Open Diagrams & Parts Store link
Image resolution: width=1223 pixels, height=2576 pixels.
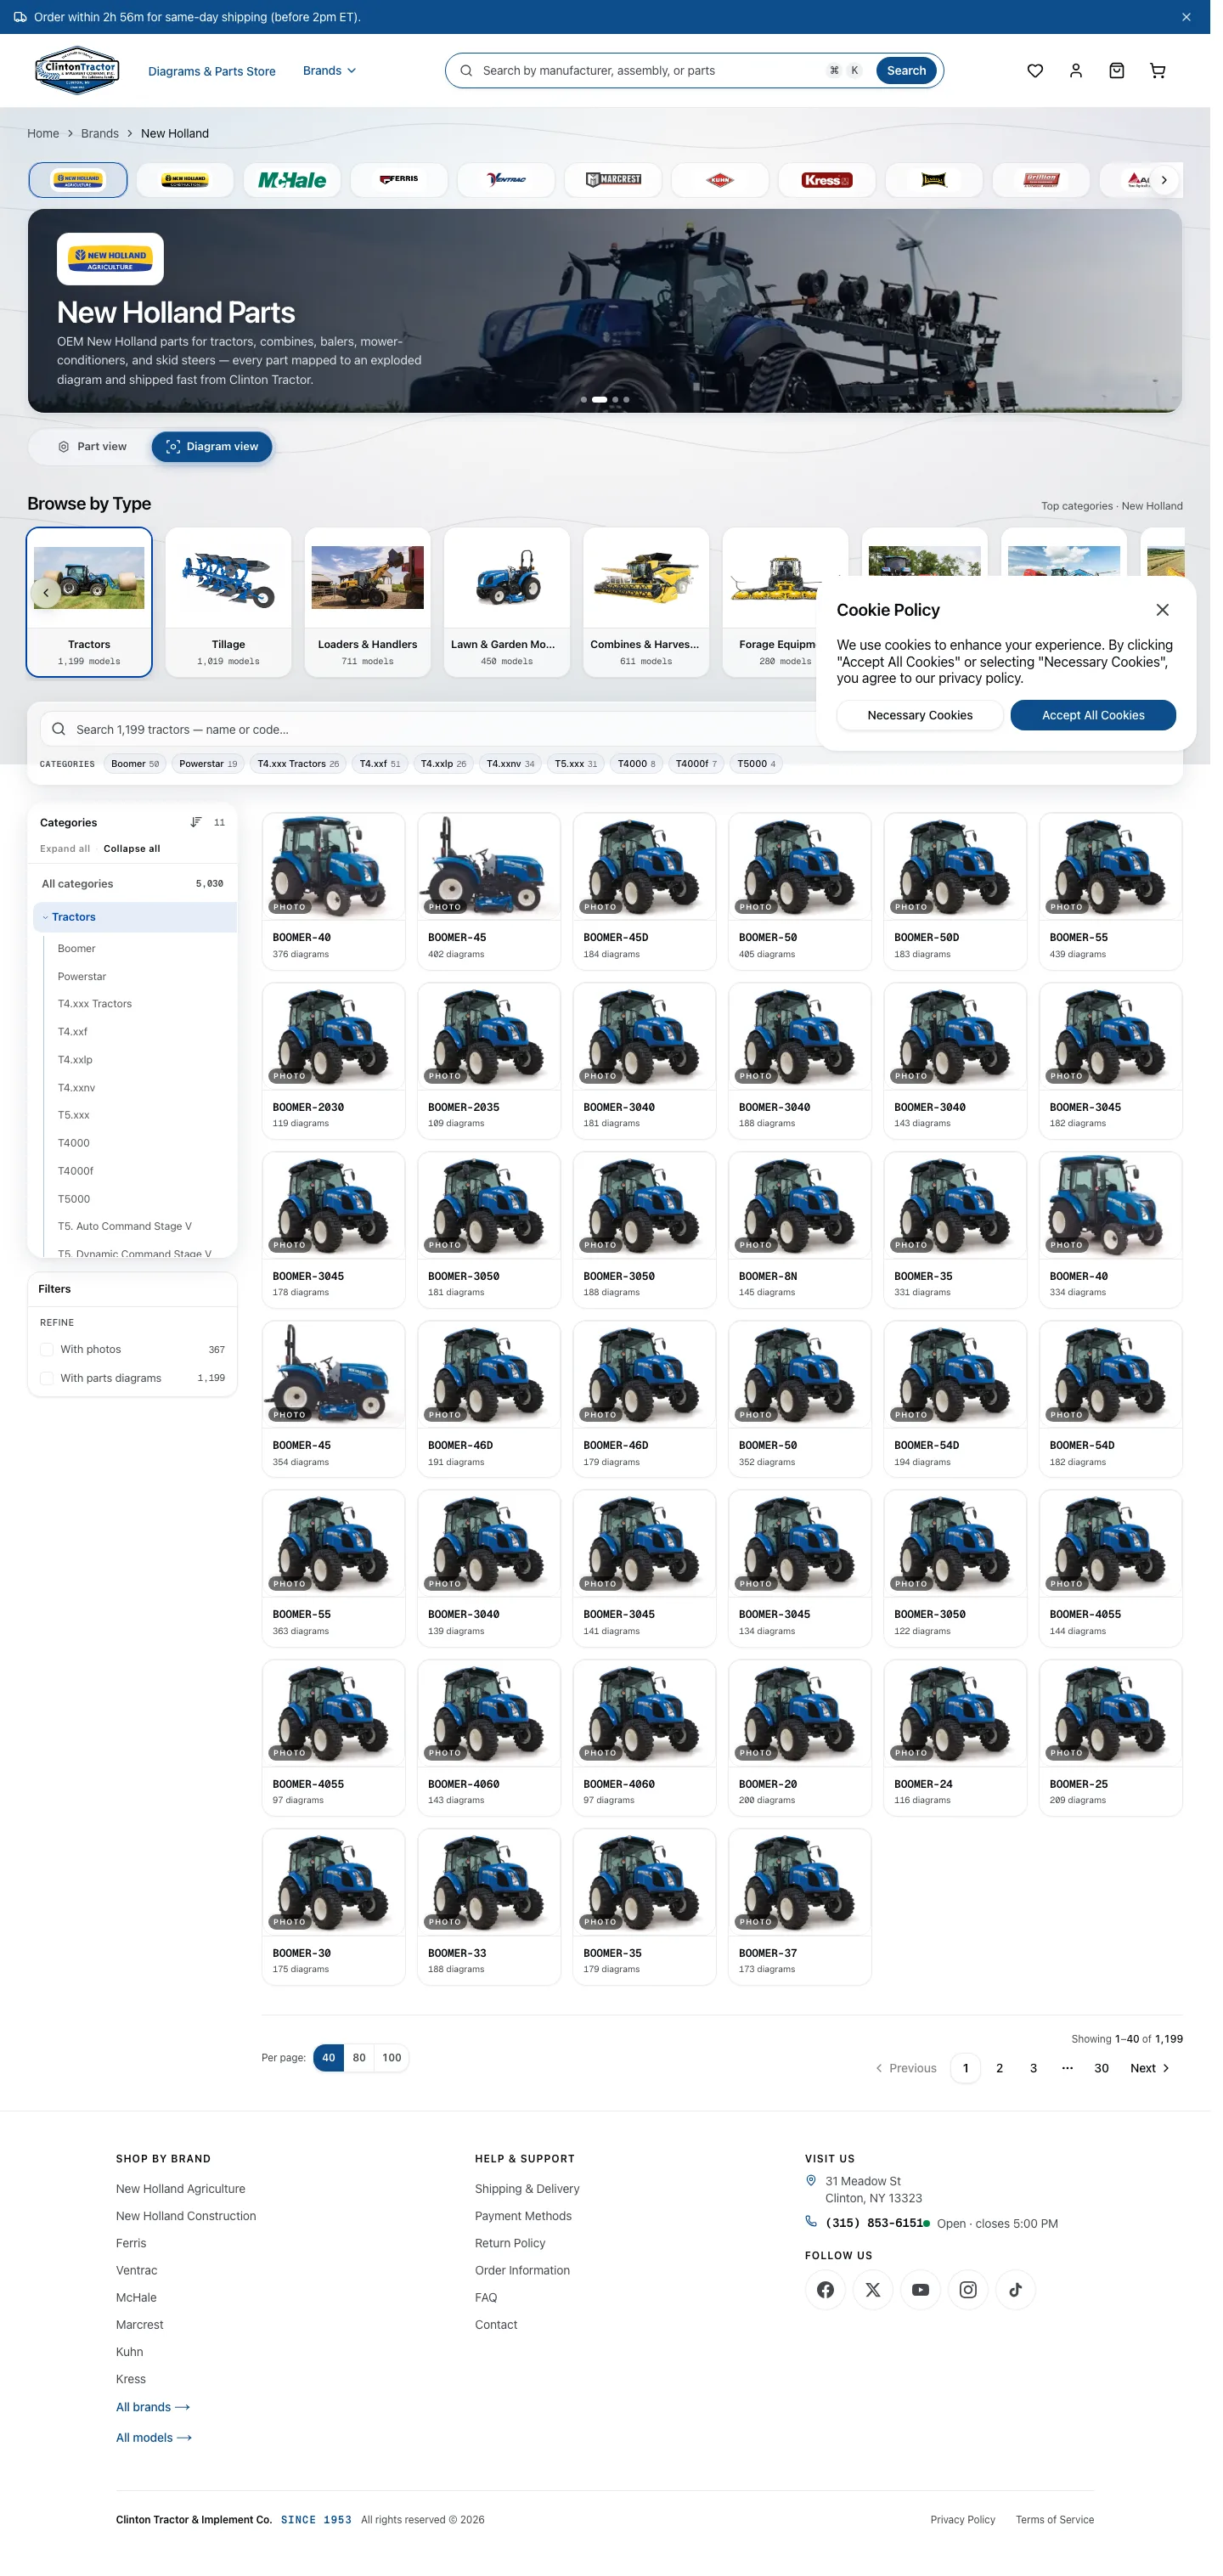click(214, 72)
